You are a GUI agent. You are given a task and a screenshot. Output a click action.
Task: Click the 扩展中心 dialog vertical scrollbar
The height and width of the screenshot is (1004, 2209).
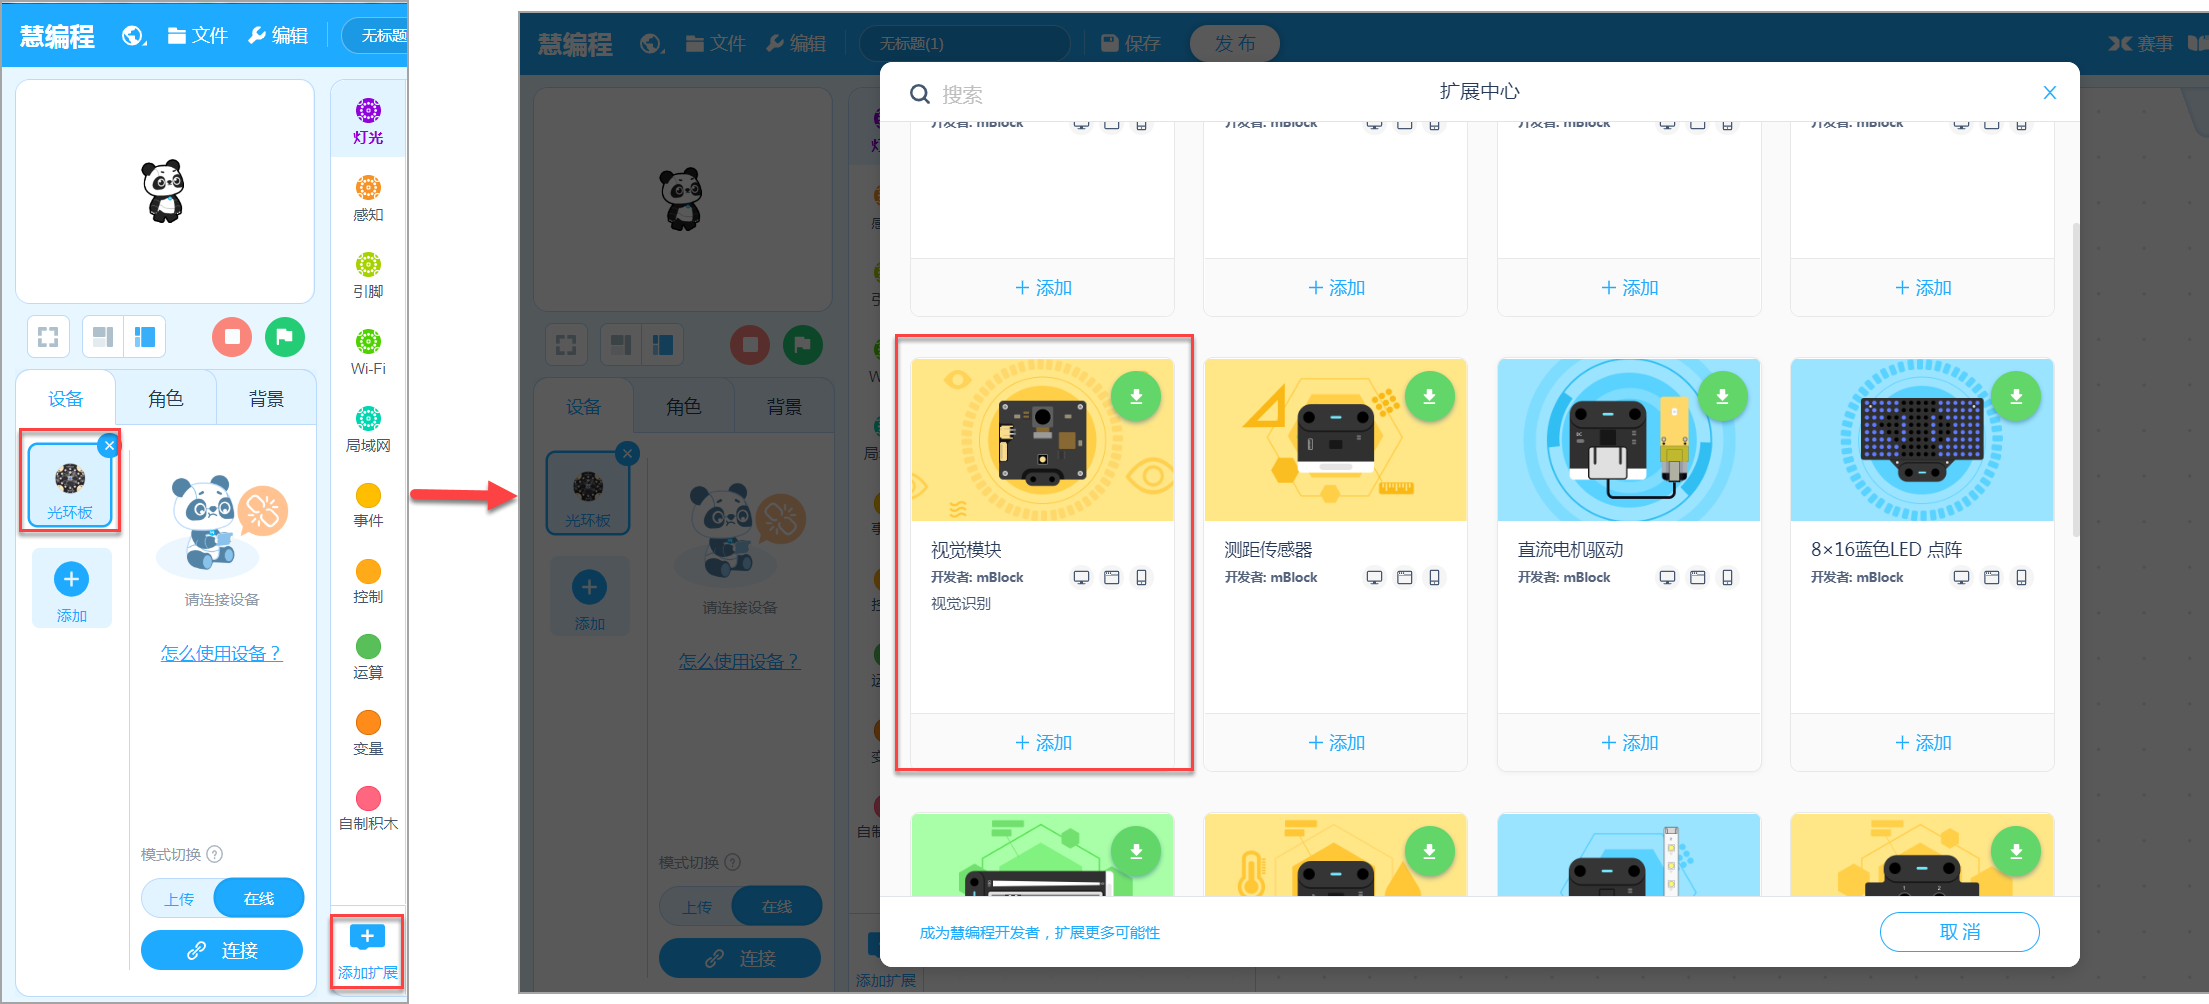pyautogui.click(x=2075, y=380)
